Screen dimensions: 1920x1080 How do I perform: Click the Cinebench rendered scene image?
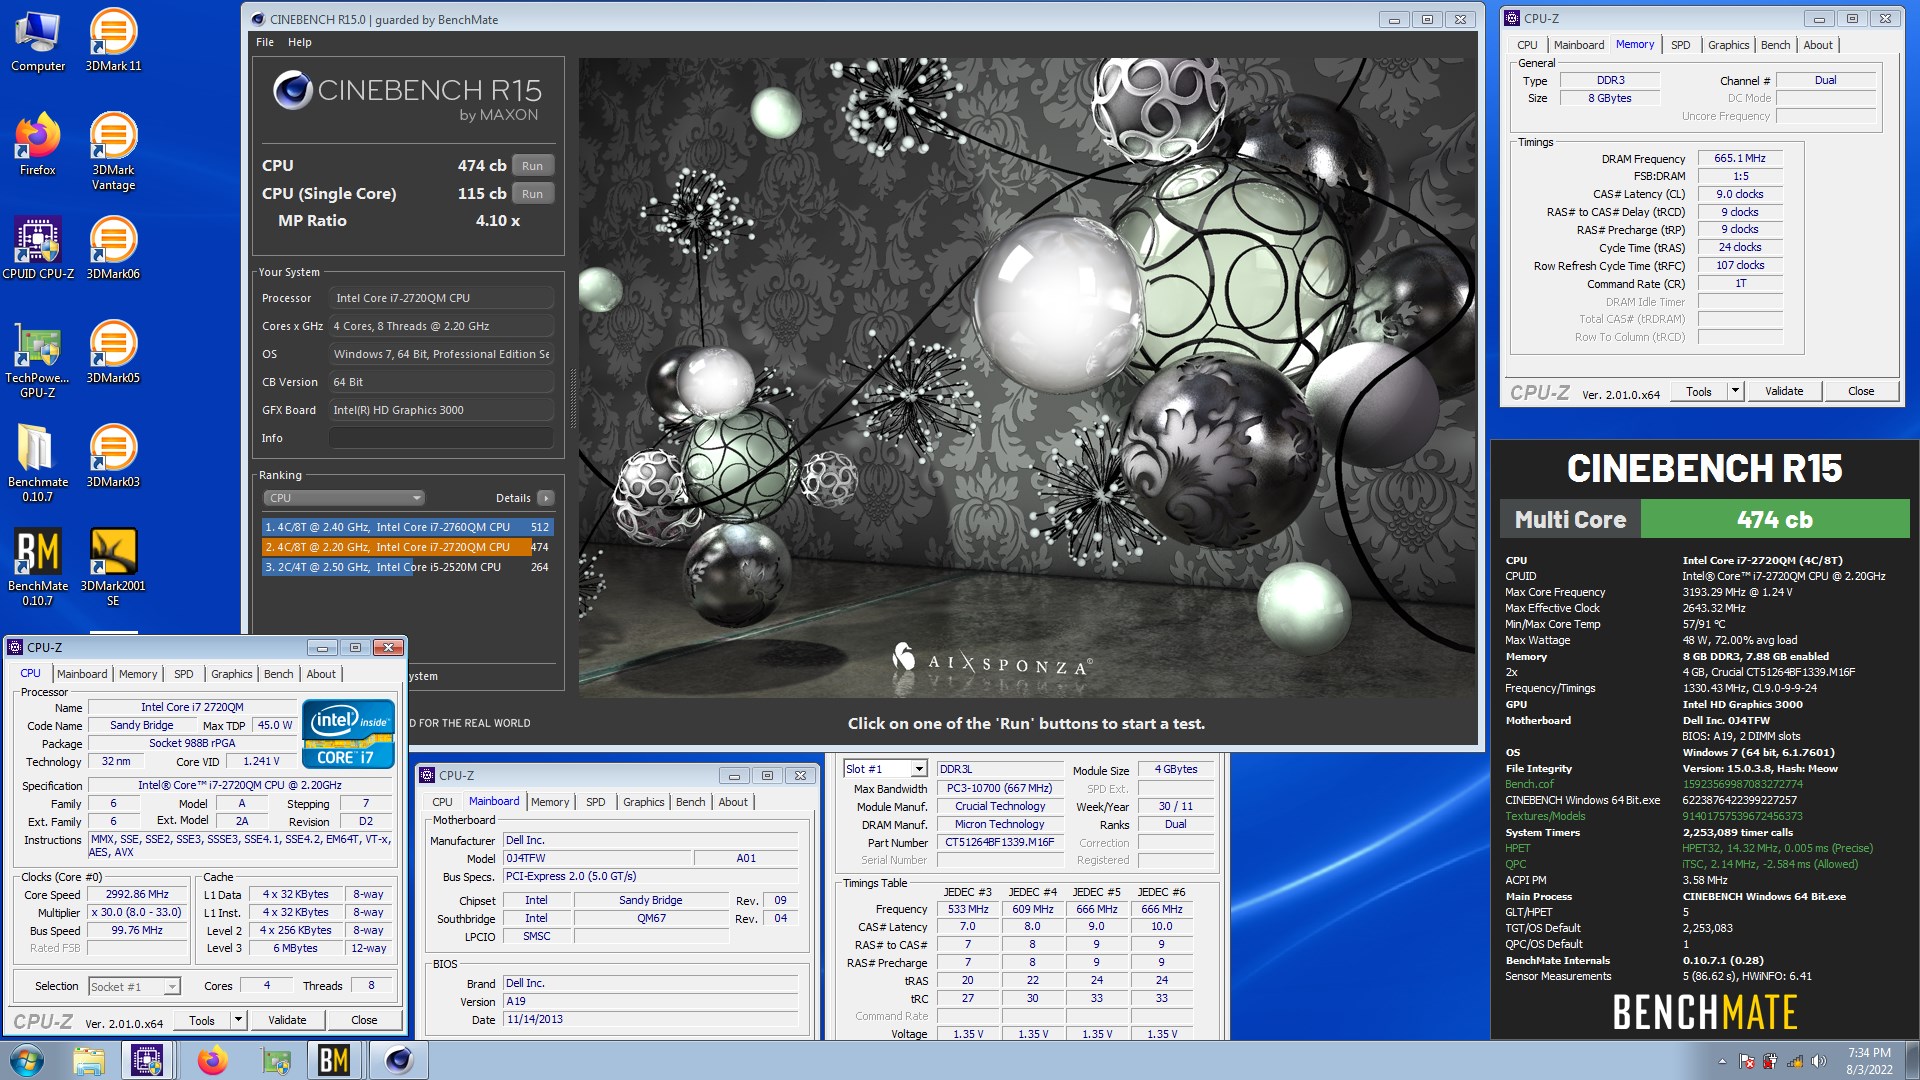[x=1027, y=377]
